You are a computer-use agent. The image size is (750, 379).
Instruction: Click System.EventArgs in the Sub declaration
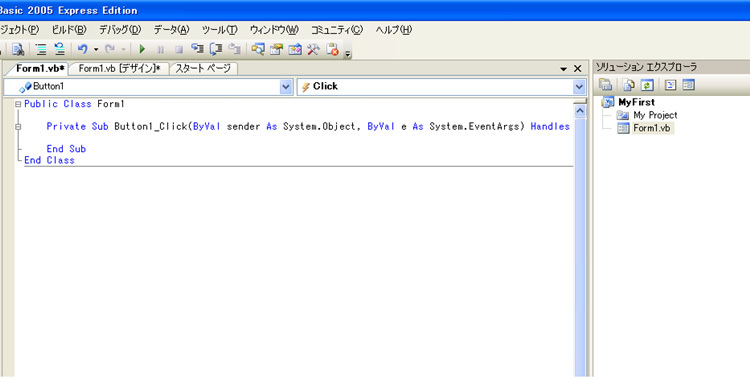point(474,127)
